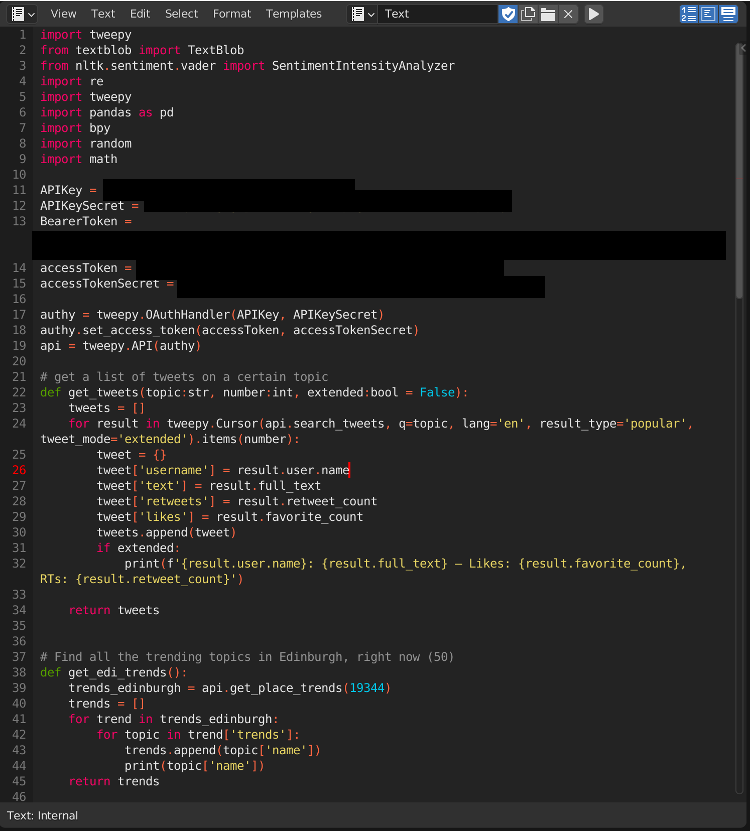Click the open file folder icon
Image resolution: width=750 pixels, height=832 pixels.
548,14
